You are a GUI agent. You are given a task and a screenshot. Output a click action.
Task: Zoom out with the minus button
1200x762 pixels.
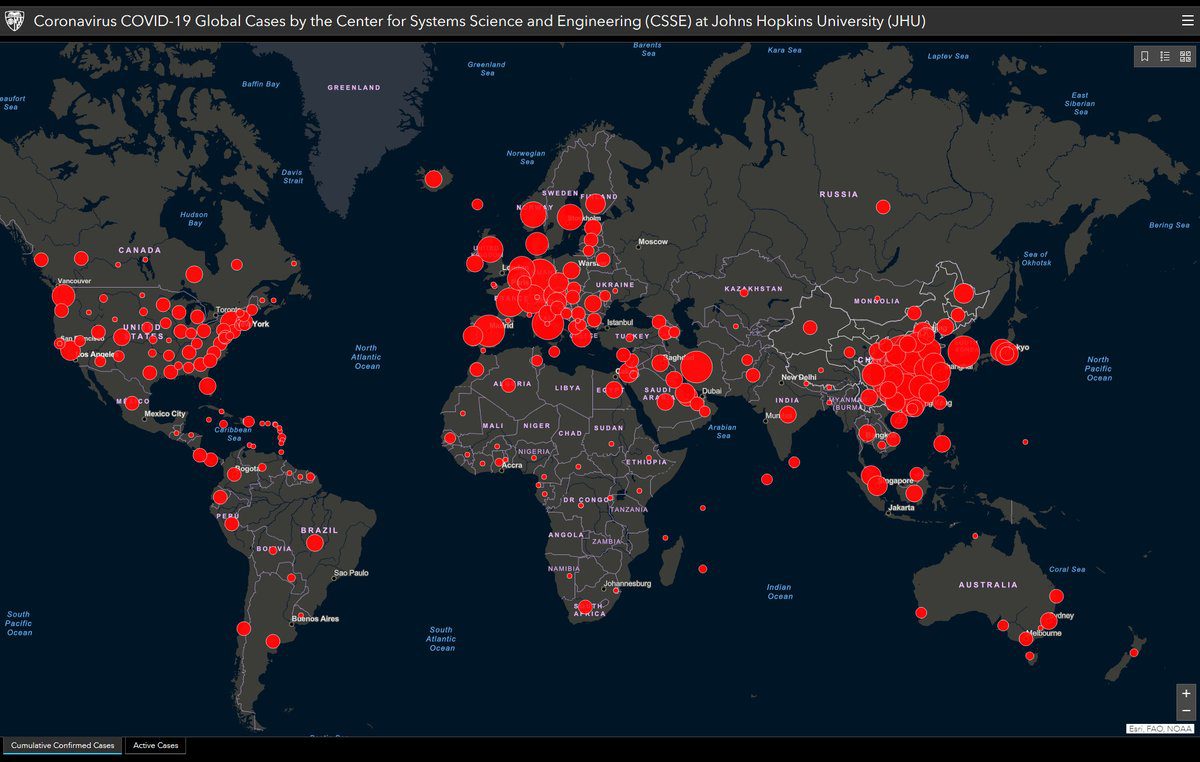1186,710
